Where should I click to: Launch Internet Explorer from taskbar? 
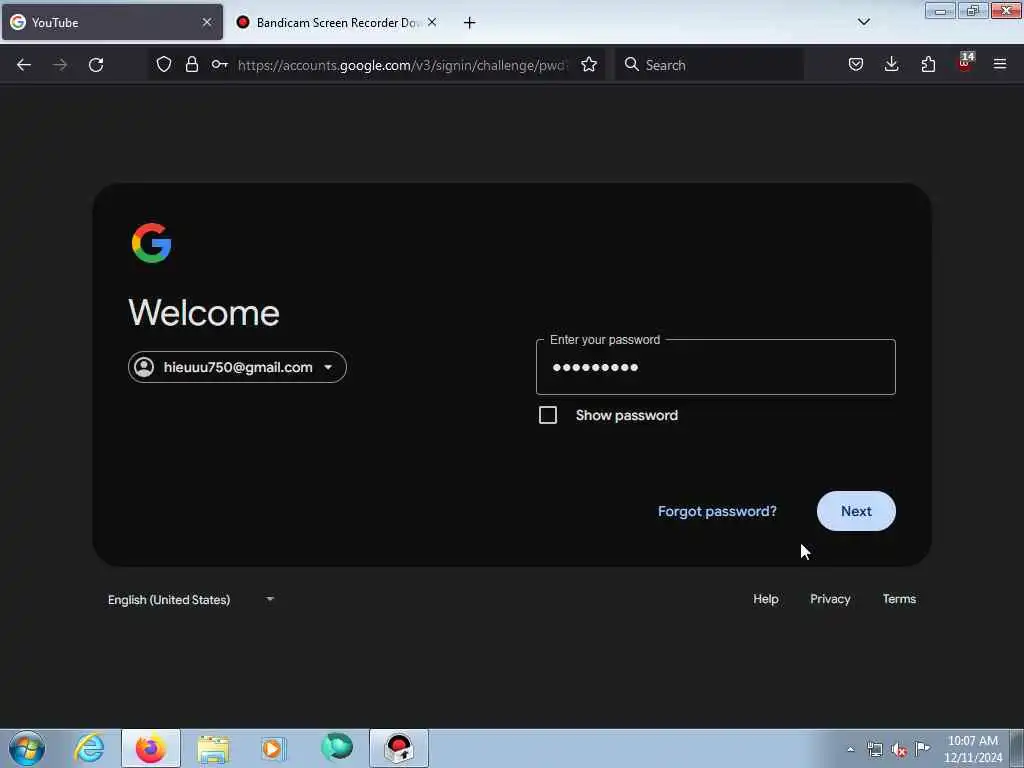pos(89,748)
